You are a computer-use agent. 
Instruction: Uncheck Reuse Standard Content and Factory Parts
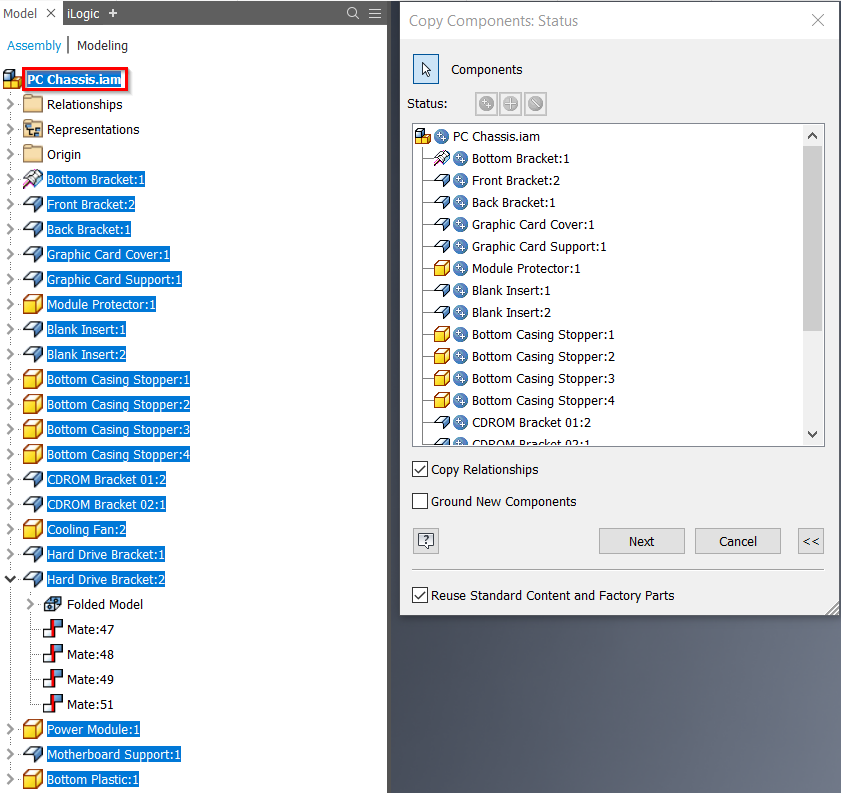pyautogui.click(x=419, y=594)
